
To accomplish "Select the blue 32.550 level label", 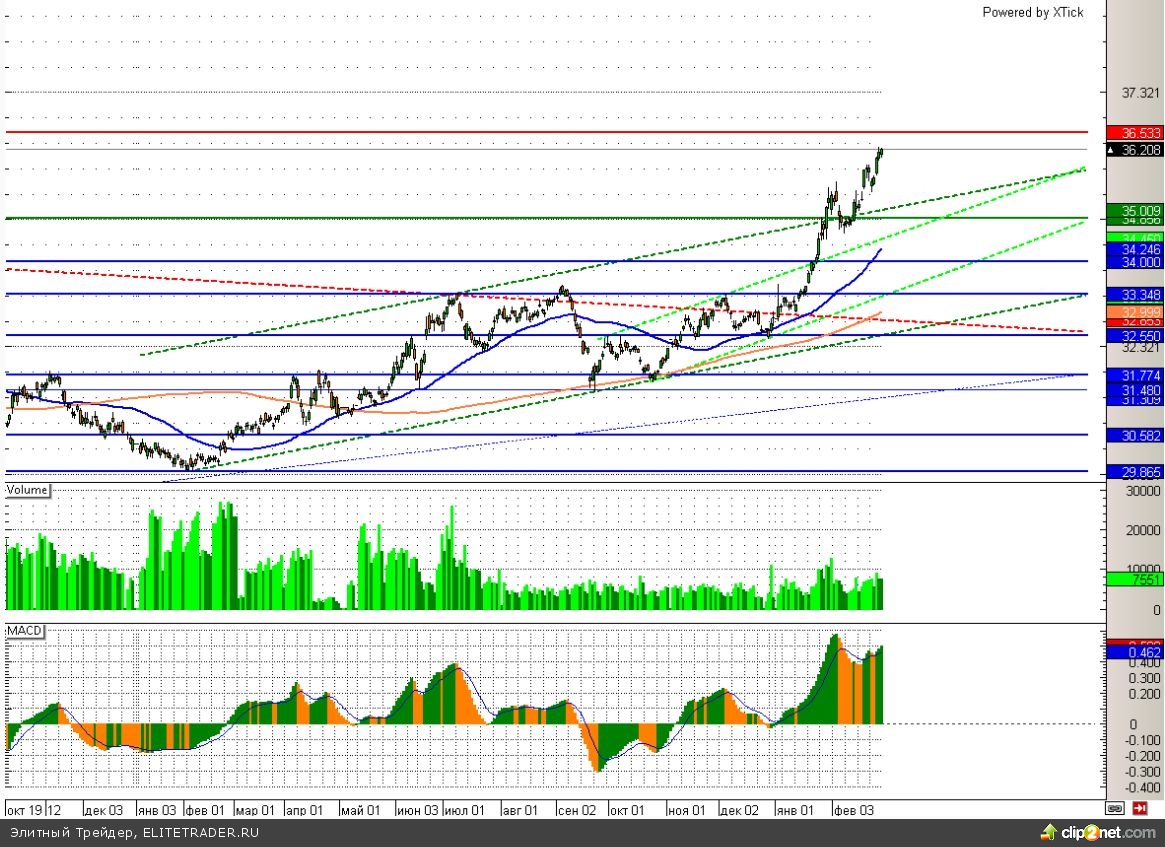I will coord(1135,336).
